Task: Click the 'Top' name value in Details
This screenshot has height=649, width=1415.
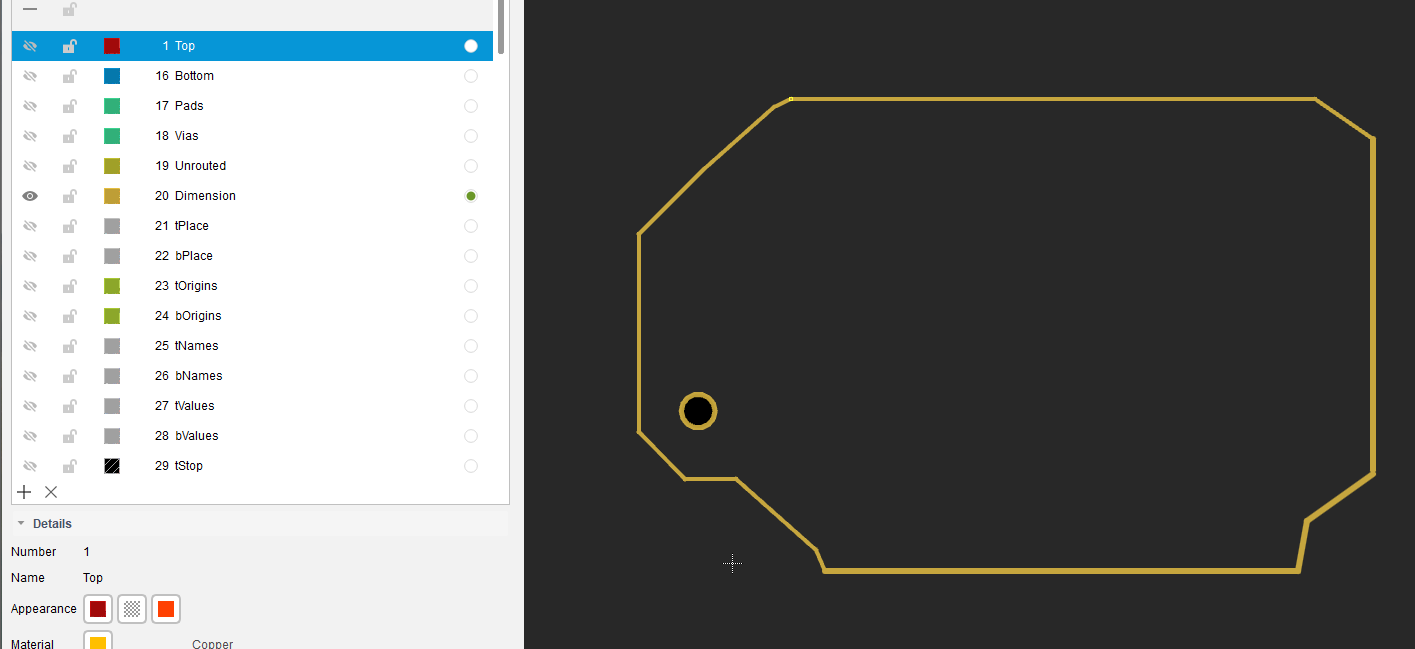Action: (x=93, y=578)
